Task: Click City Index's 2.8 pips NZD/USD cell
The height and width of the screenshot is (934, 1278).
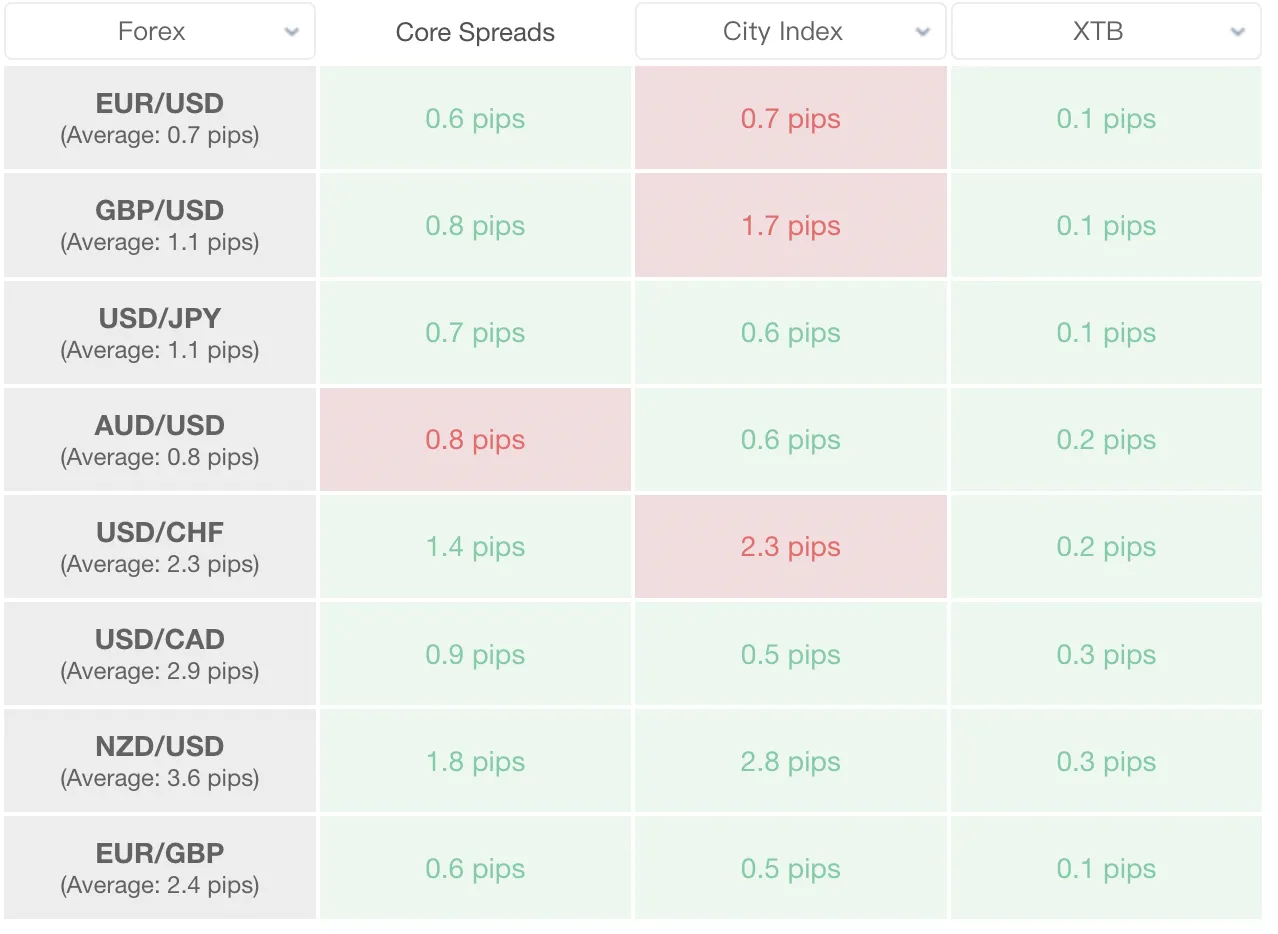Action: click(791, 761)
